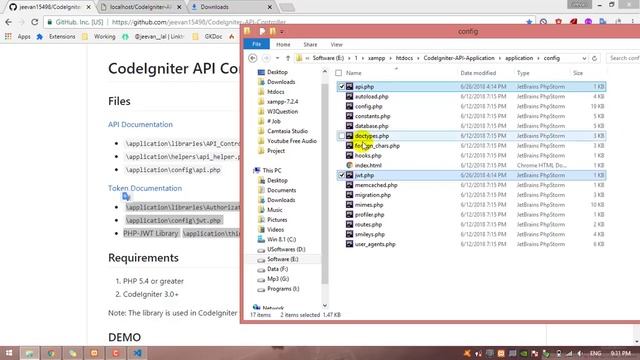The height and width of the screenshot is (360, 640).
Task: Open Visual Studio Code from taskbar
Action: (138, 353)
